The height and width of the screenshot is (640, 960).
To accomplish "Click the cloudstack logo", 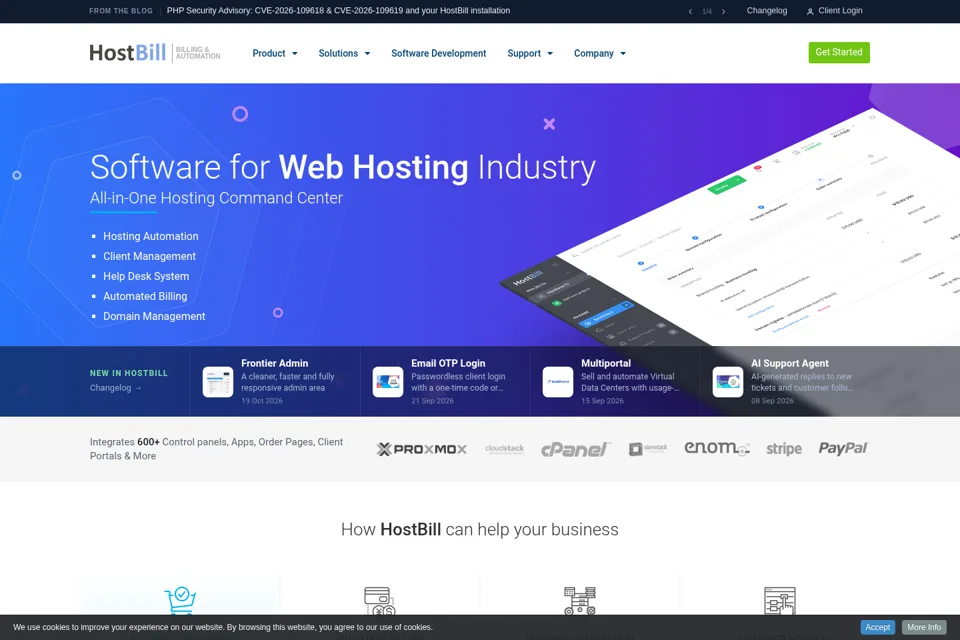I will point(504,449).
